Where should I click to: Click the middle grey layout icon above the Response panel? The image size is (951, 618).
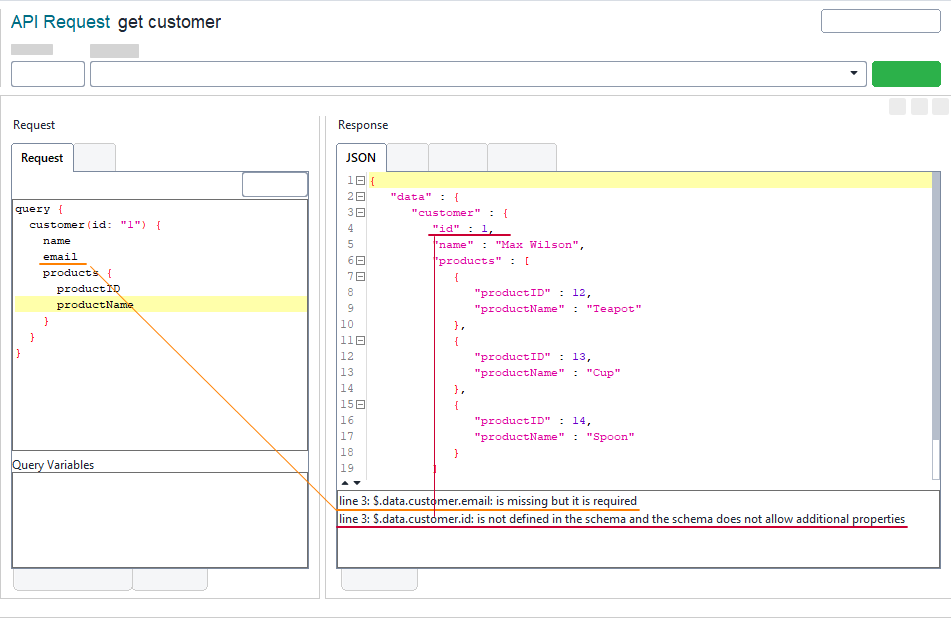919,105
